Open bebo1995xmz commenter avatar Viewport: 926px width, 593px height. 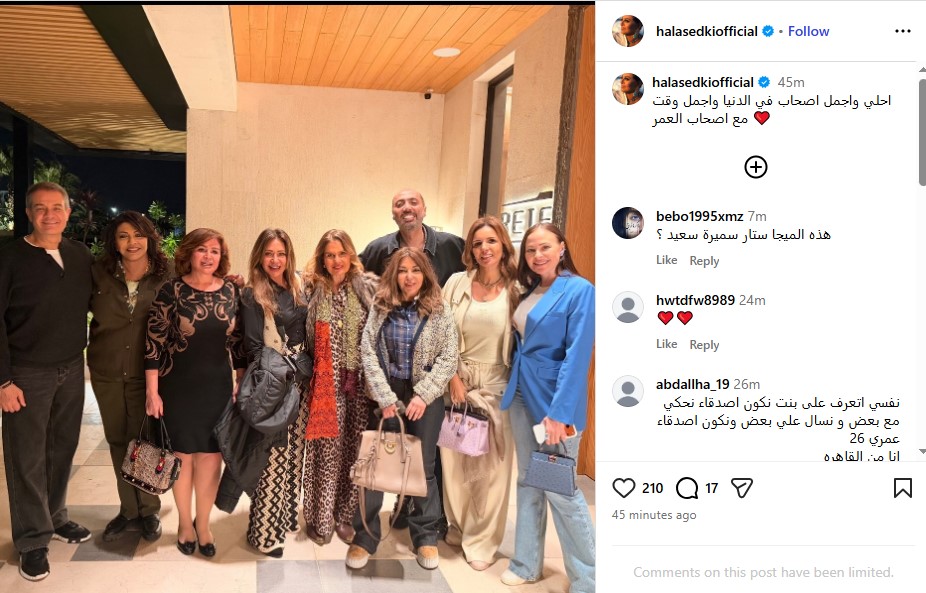(628, 223)
